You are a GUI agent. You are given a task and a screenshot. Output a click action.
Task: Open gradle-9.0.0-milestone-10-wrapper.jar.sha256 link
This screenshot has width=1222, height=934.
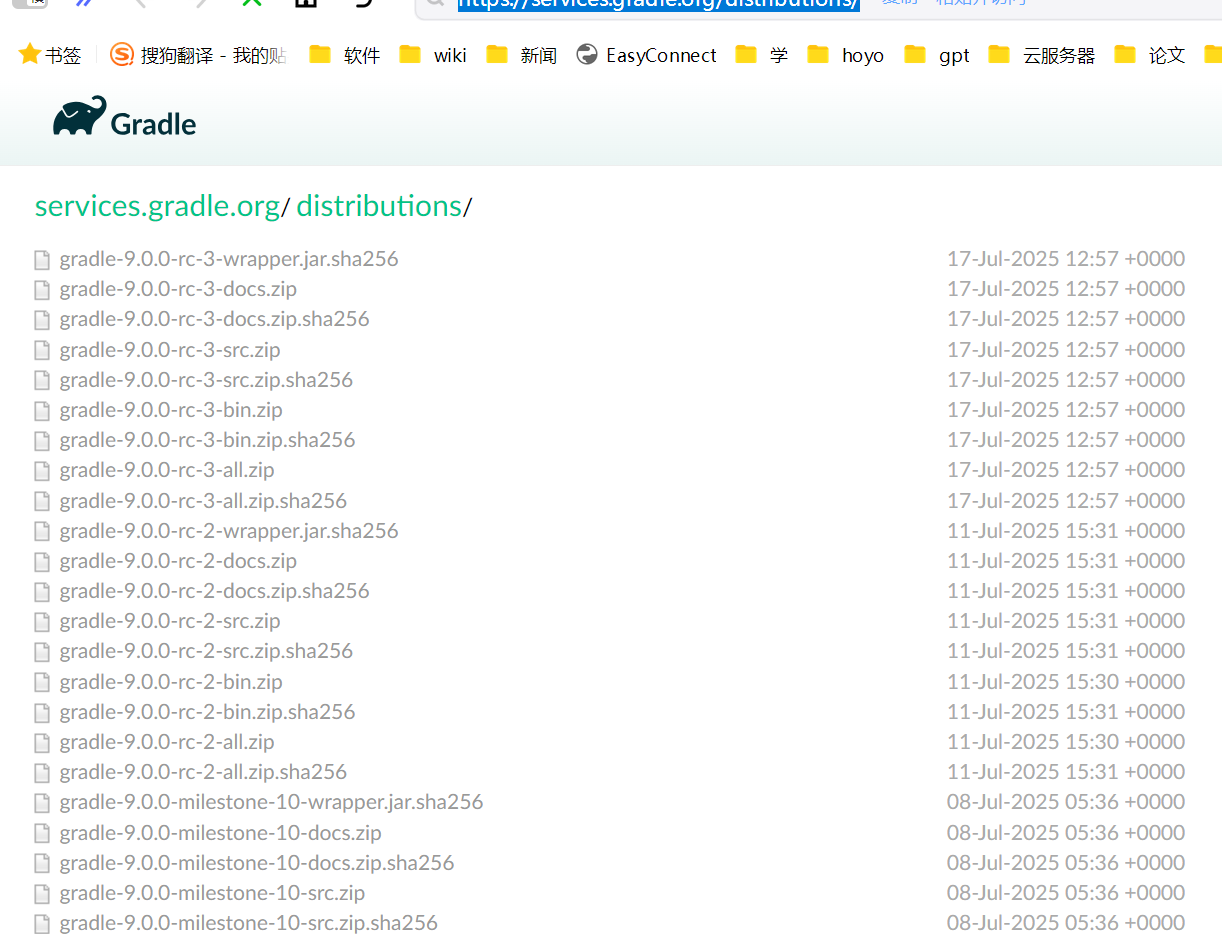click(271, 802)
